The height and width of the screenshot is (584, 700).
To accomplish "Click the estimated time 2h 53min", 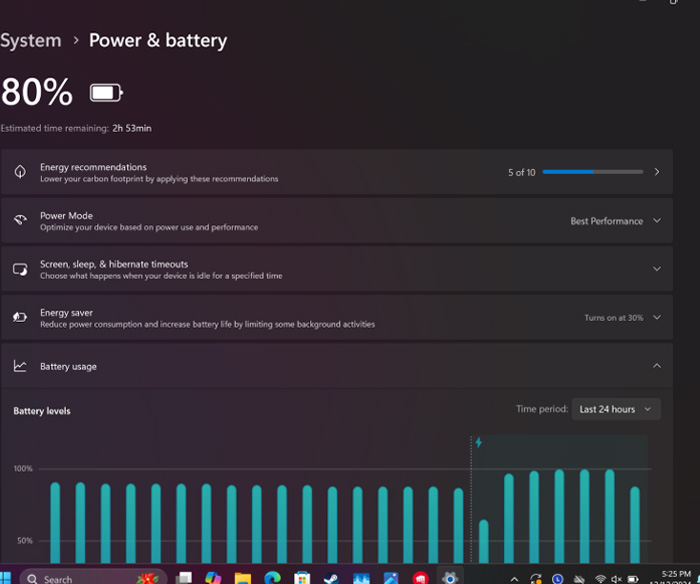I will coord(132,129).
